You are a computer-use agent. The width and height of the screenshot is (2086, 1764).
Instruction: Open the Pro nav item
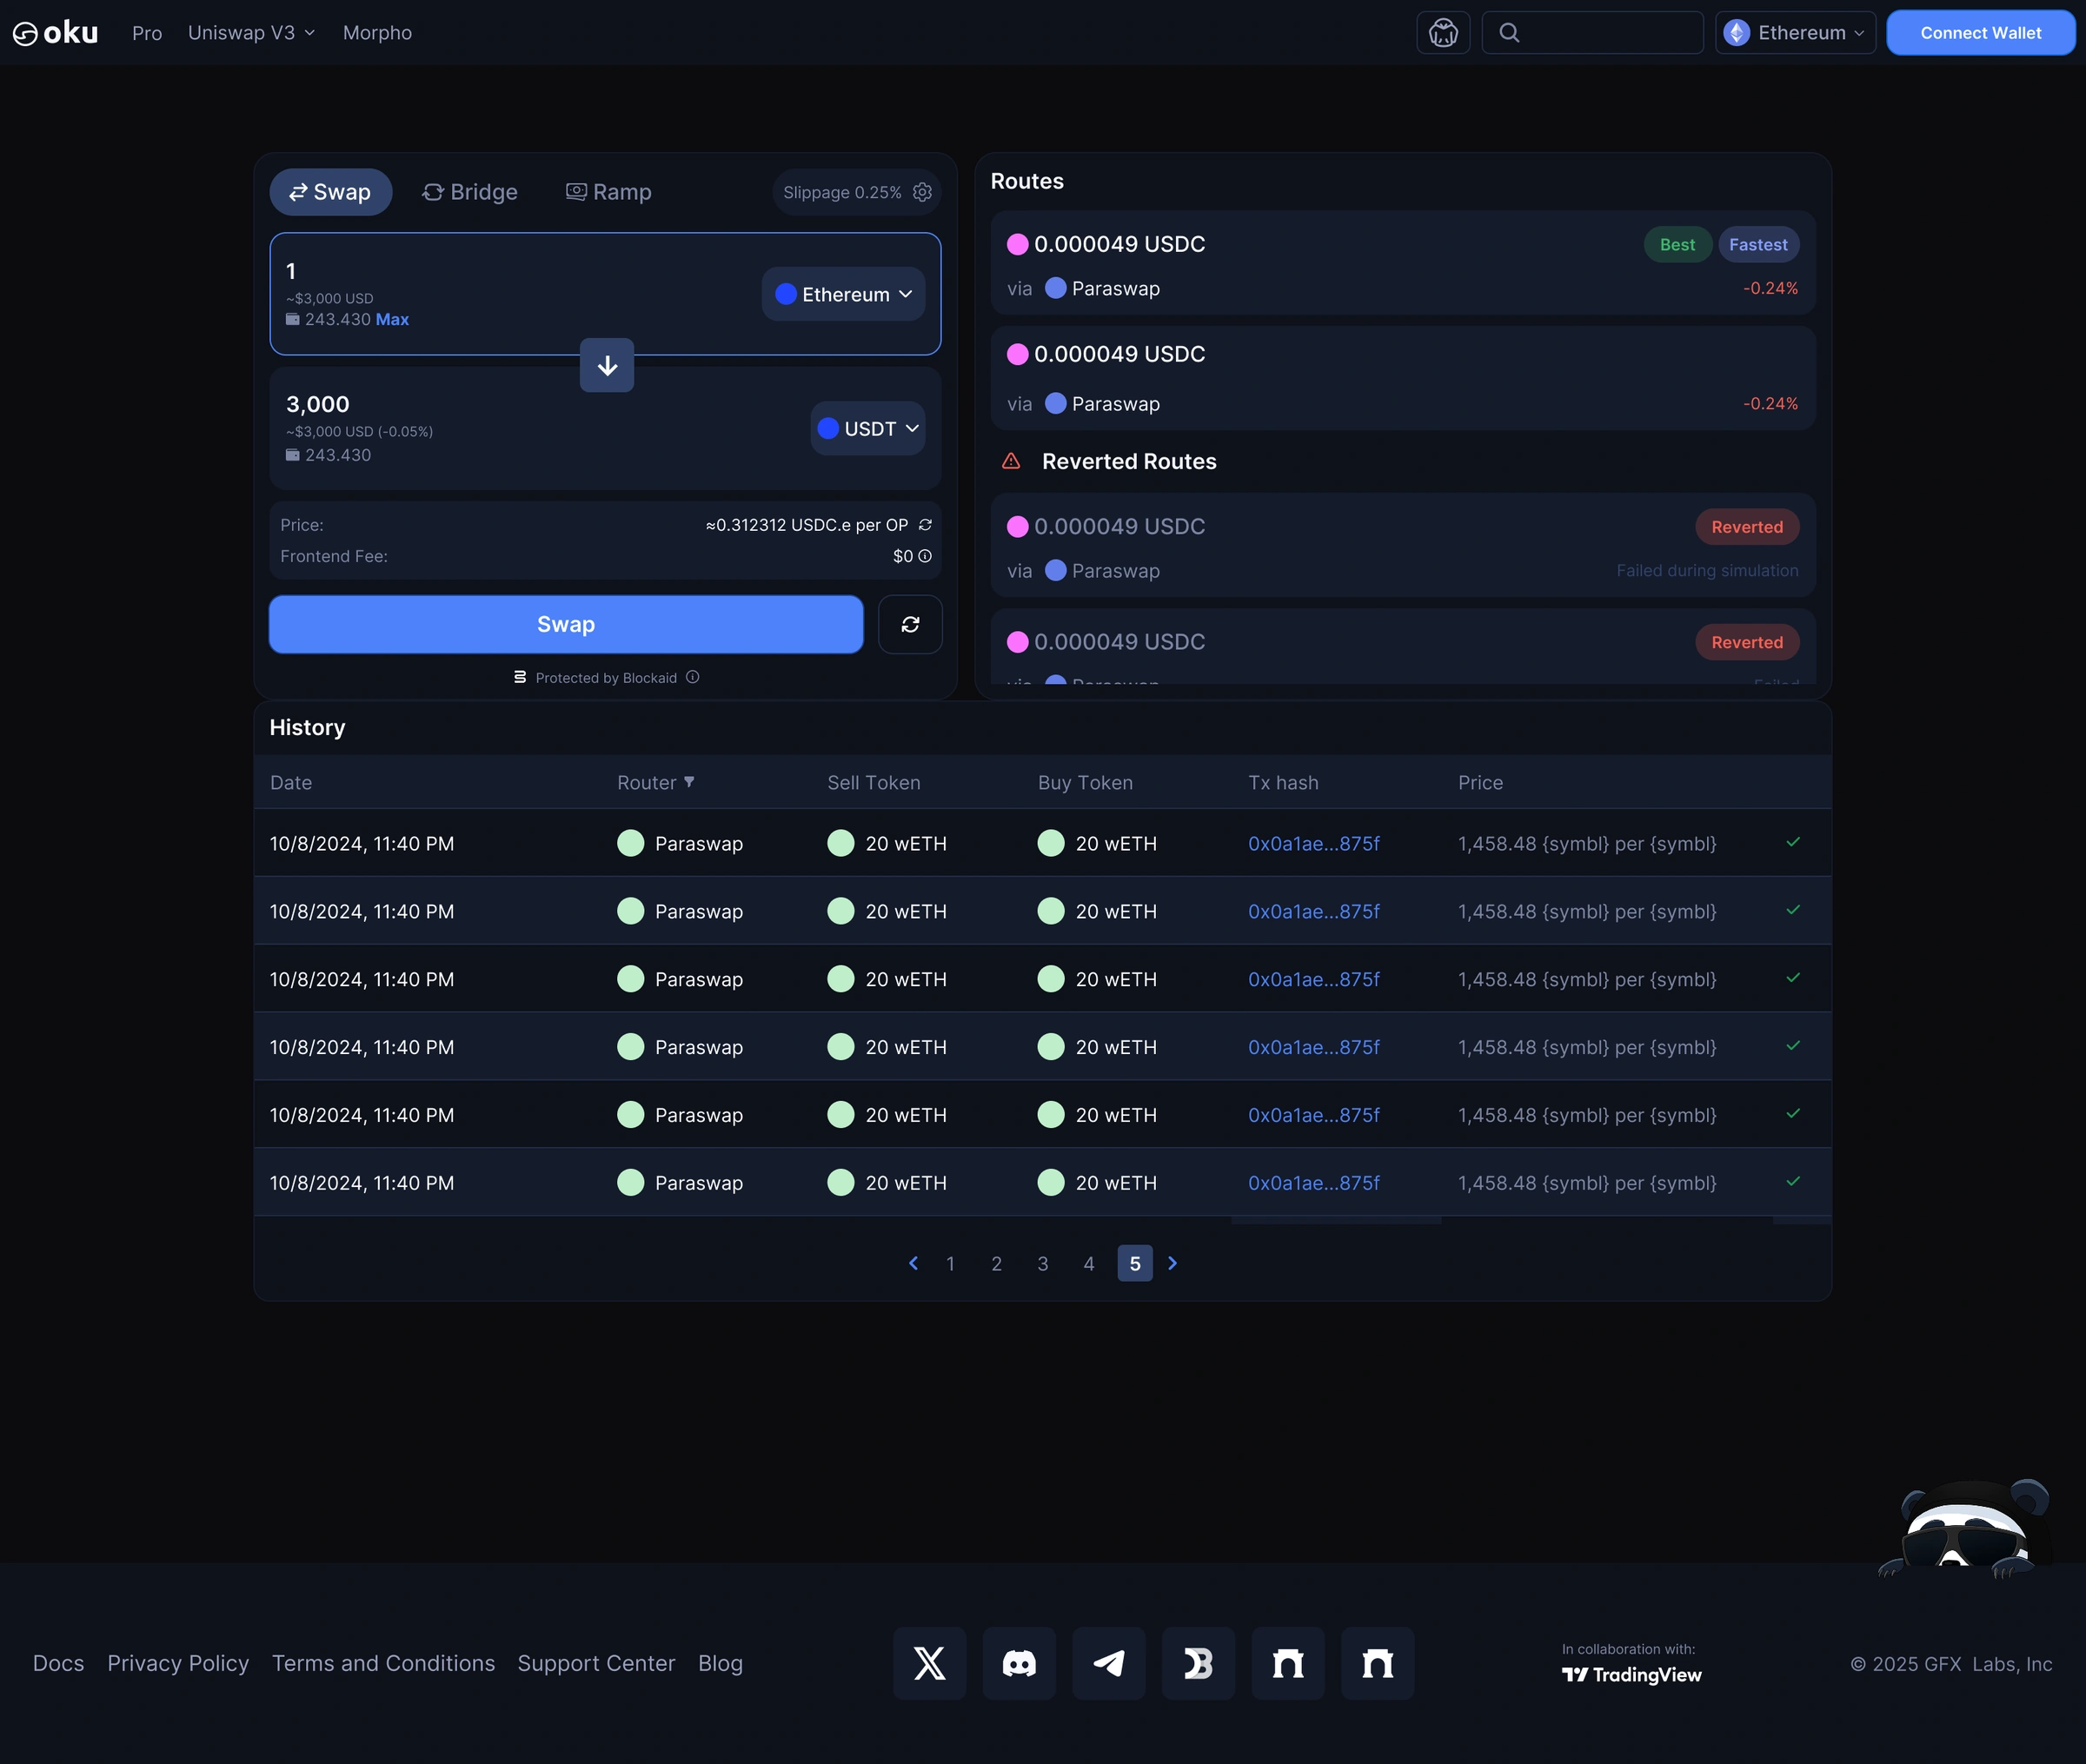[x=147, y=33]
